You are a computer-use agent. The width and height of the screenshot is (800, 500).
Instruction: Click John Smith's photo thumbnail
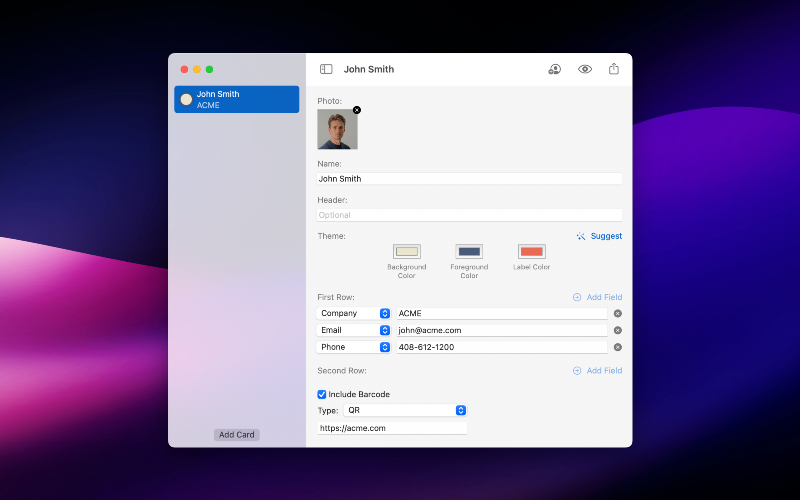(337, 129)
